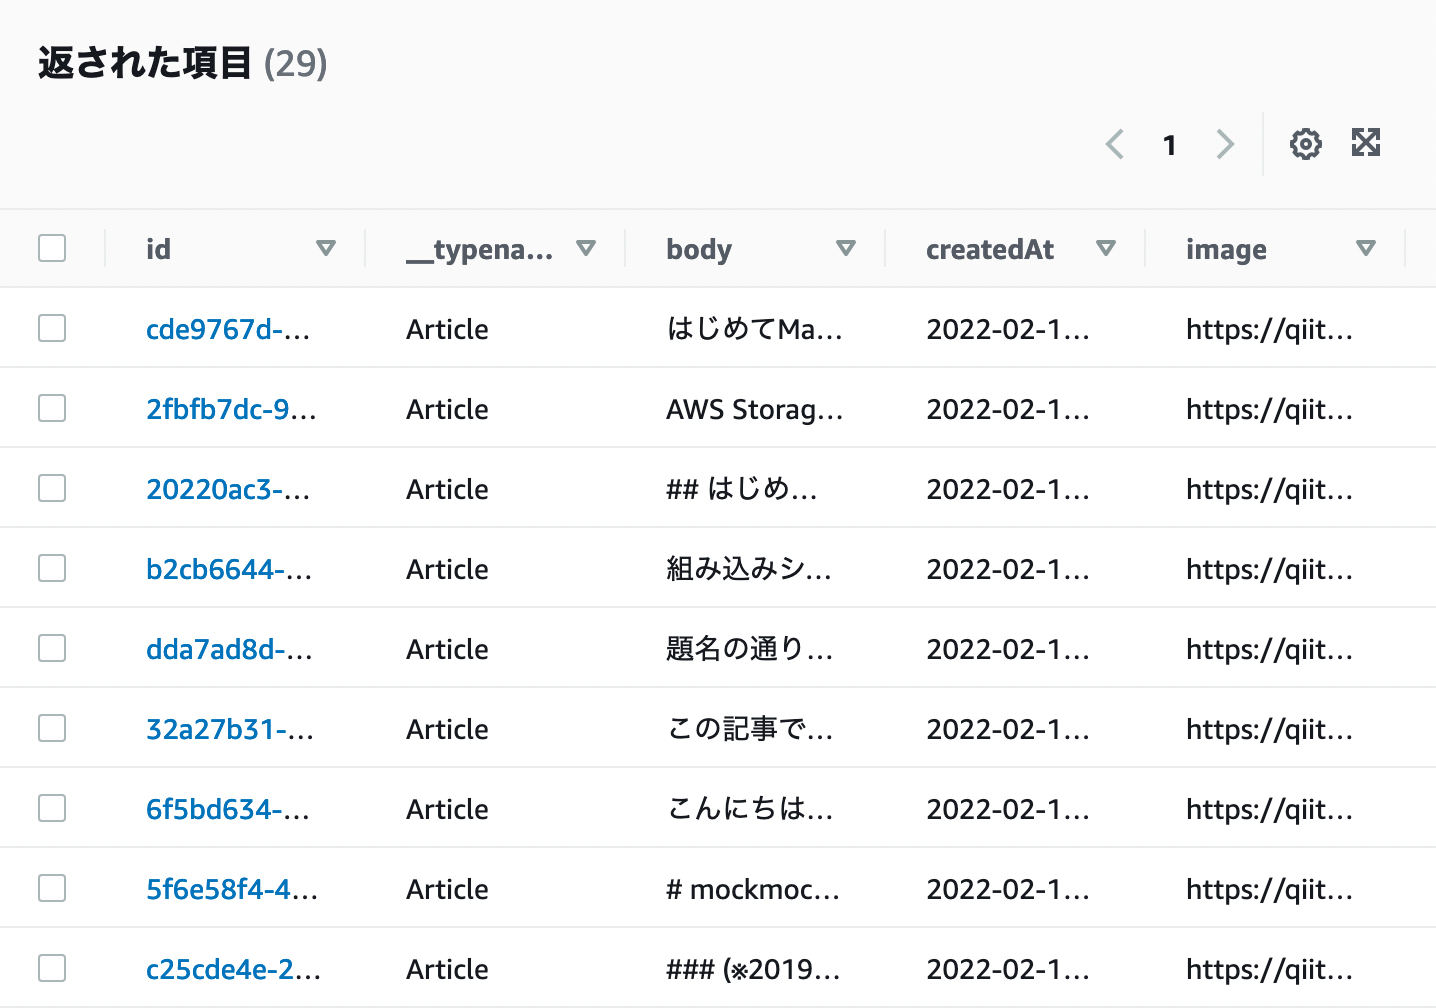Go to the next page arrow

click(x=1225, y=144)
